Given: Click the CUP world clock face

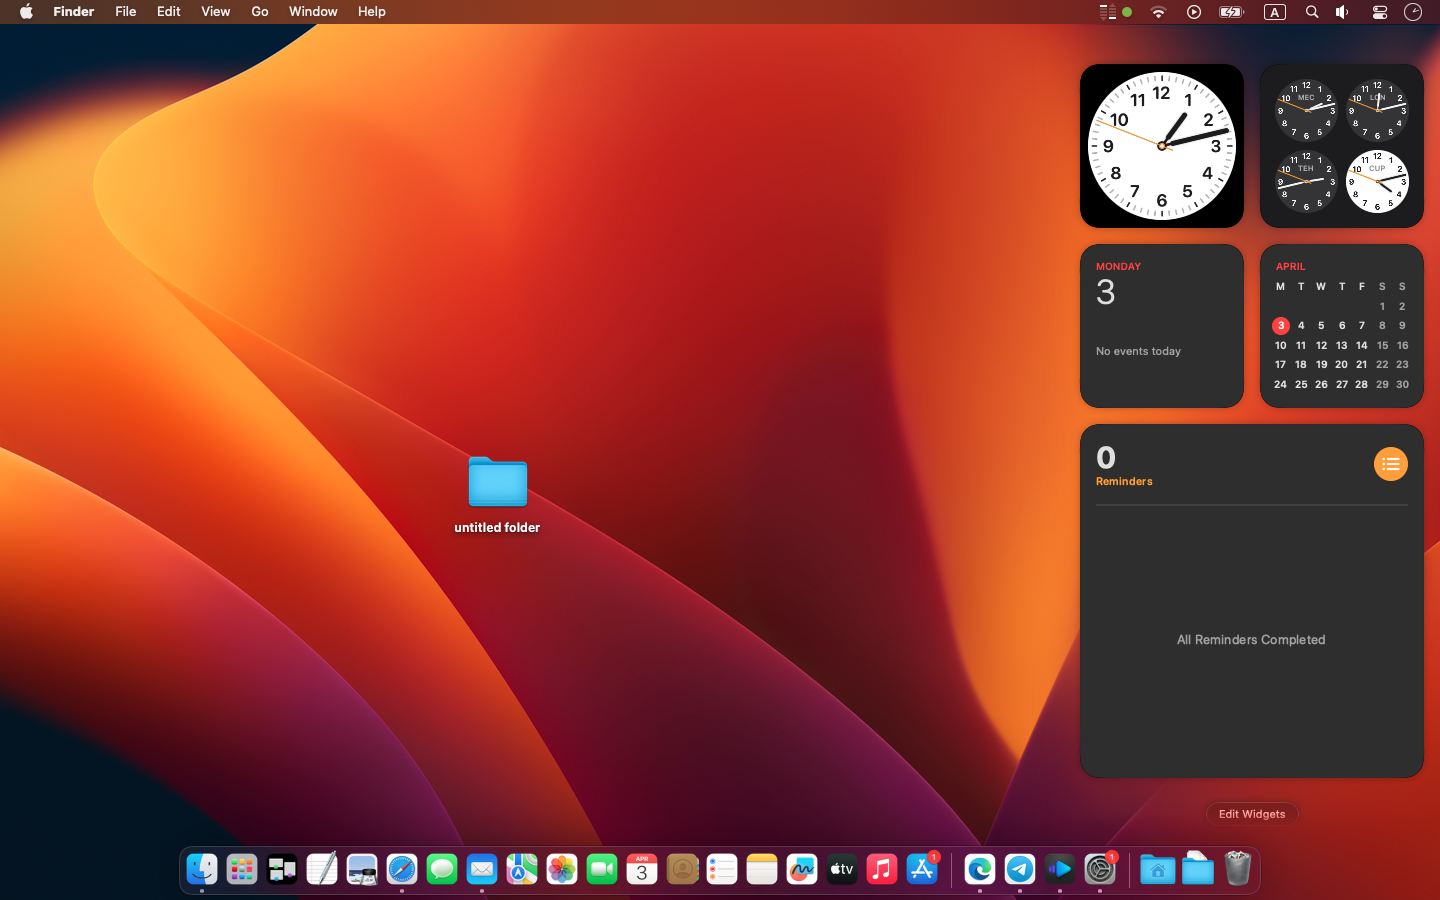Looking at the screenshot, I should point(1377,181).
